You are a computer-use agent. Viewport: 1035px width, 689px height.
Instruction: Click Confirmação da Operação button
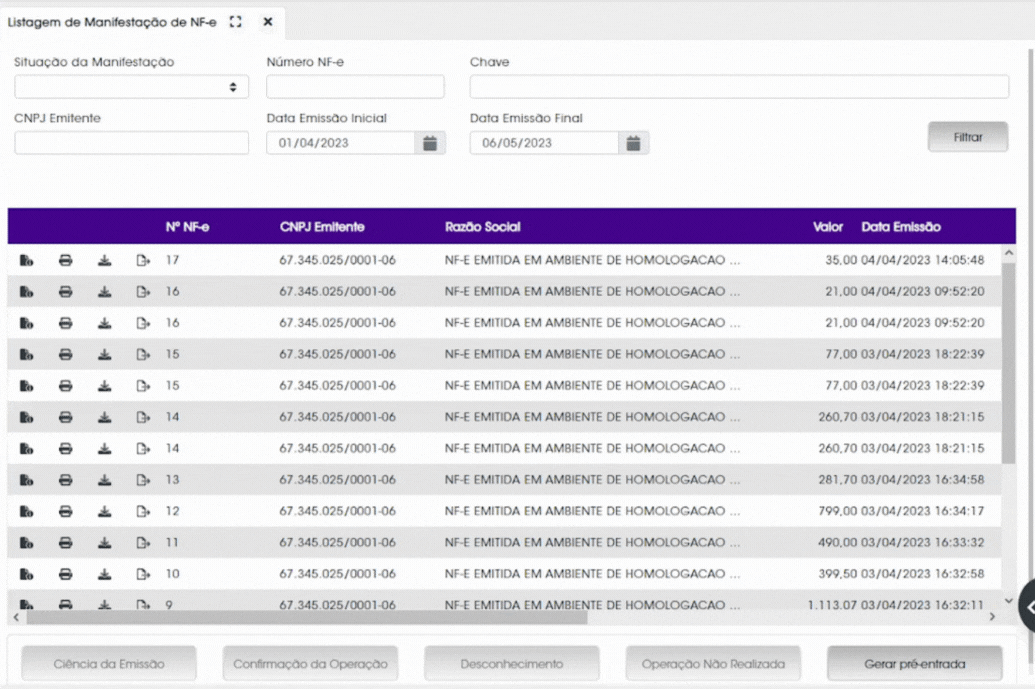point(310,664)
